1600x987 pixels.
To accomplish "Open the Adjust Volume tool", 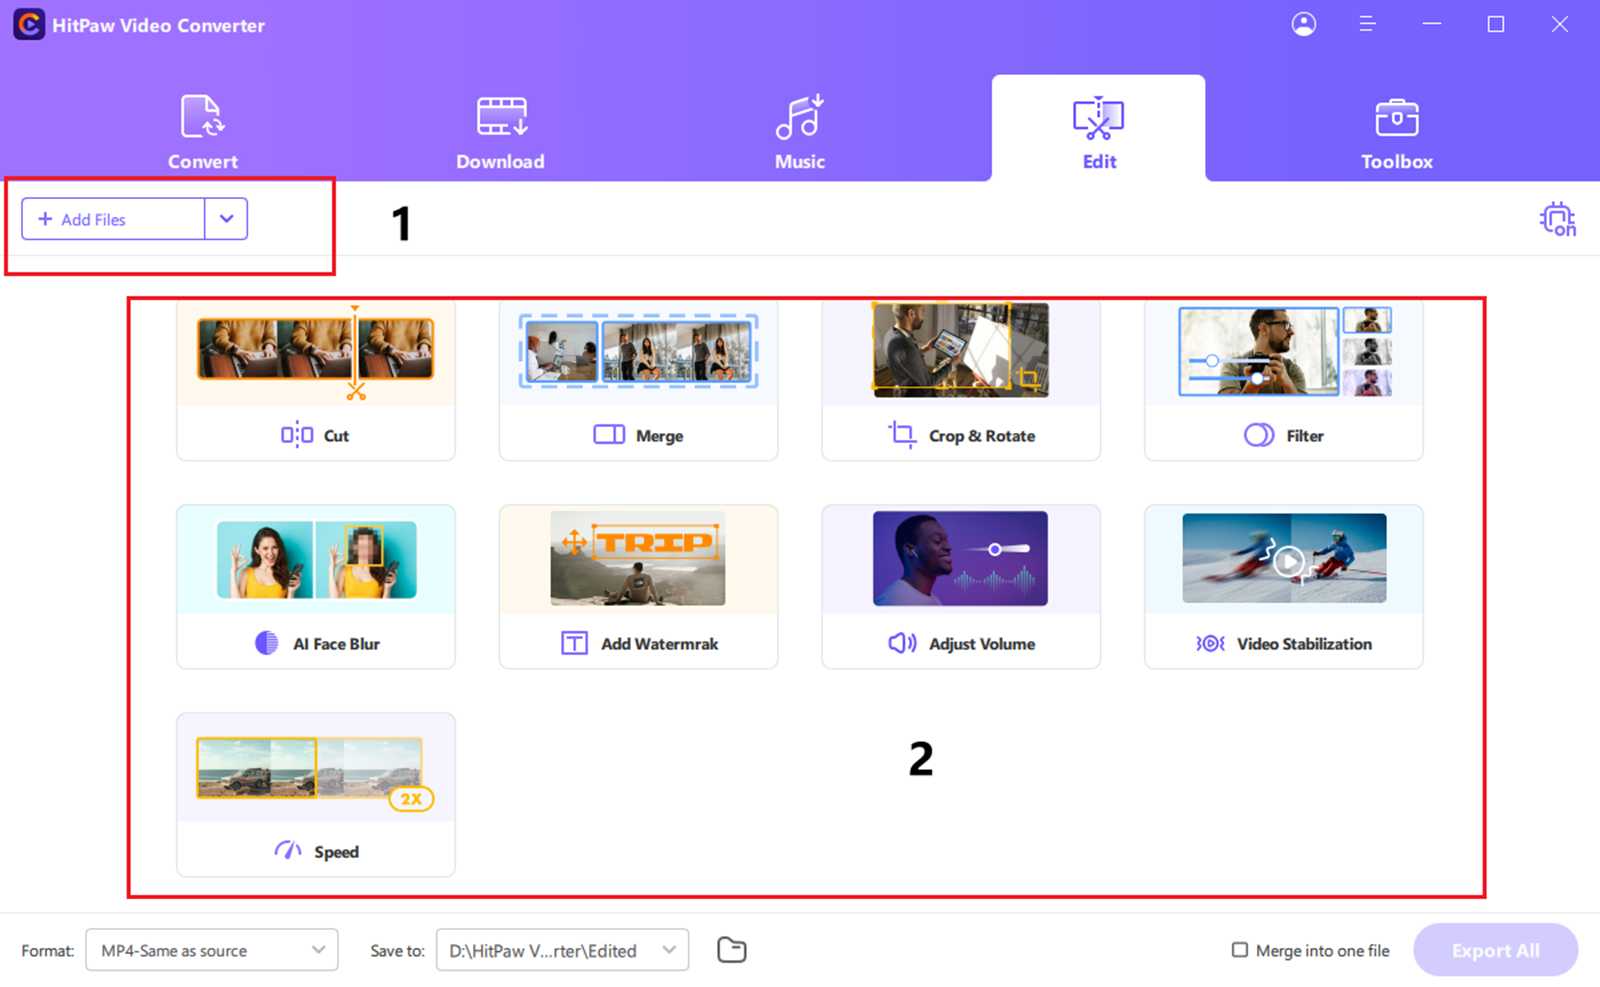I will pyautogui.click(x=960, y=585).
